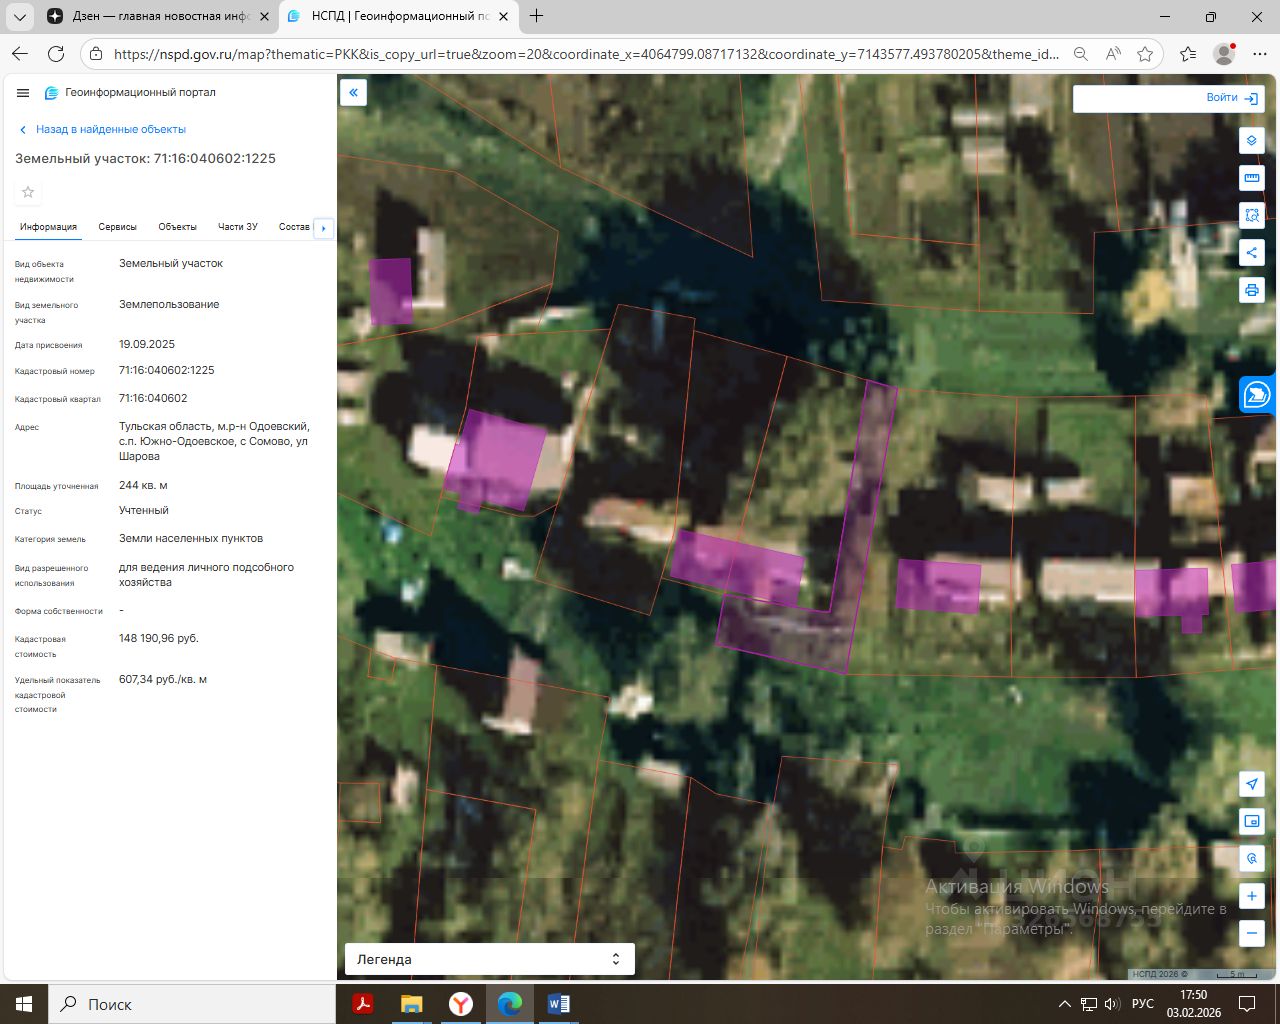The height and width of the screenshot is (1024, 1280).
Task: Open the browser favorites list
Action: click(x=1188, y=54)
